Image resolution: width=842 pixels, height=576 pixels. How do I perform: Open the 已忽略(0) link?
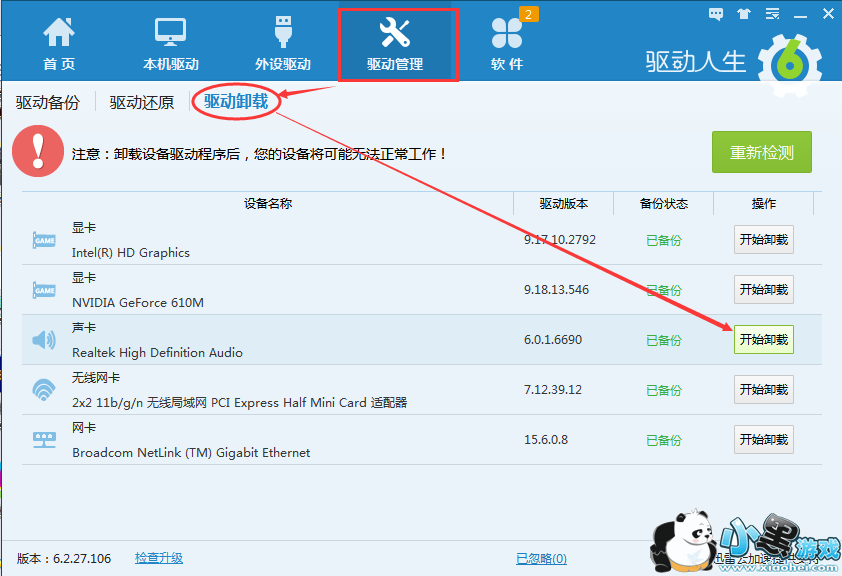541,559
